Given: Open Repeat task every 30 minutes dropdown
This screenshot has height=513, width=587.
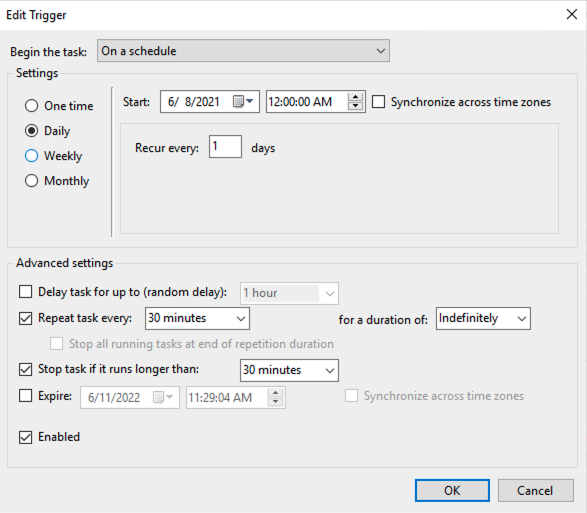Looking at the screenshot, I should [197, 319].
